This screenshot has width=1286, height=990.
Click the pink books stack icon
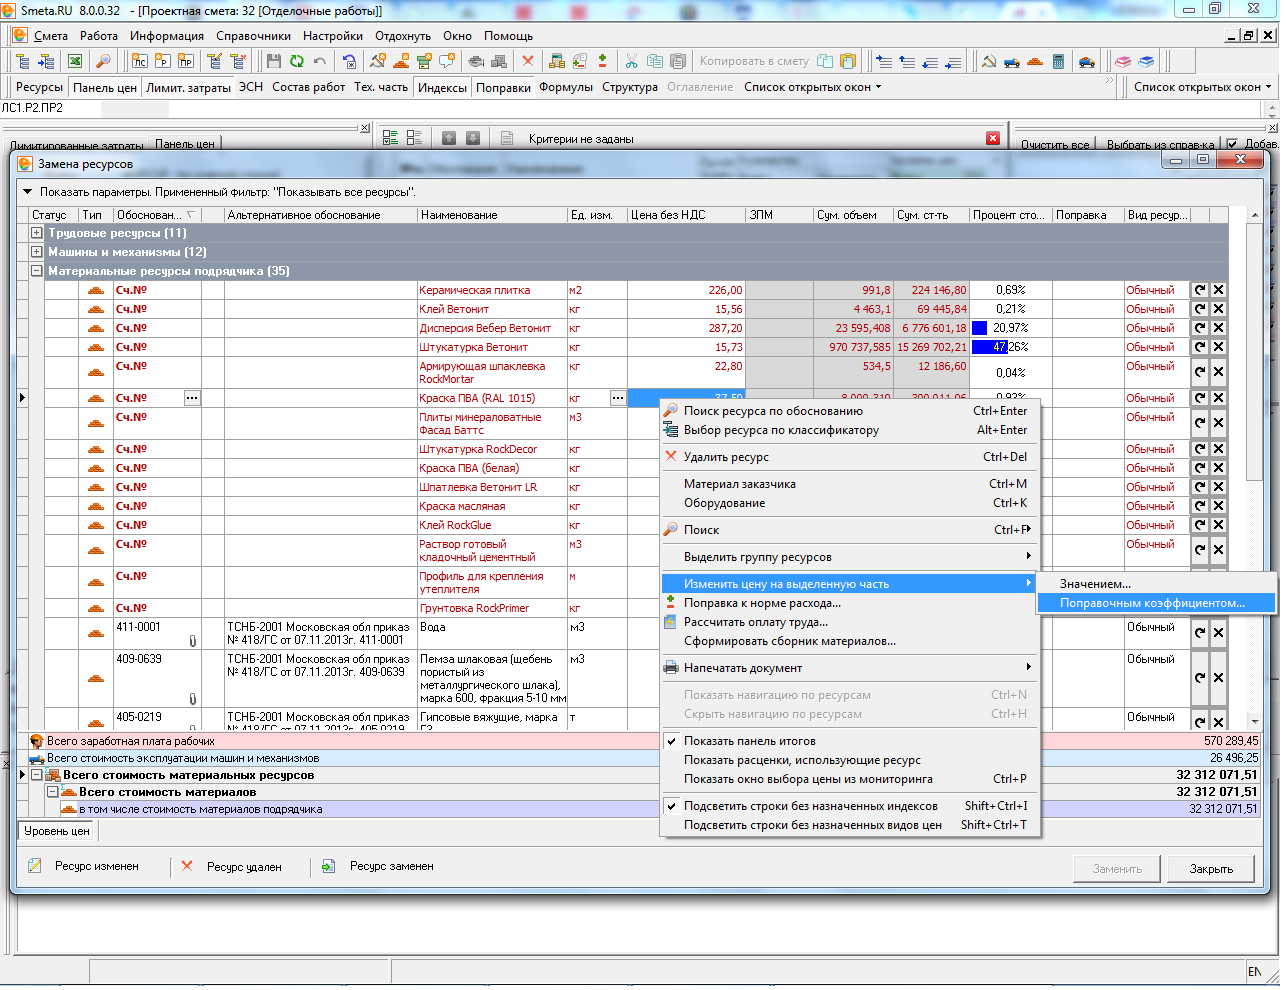point(1123,61)
